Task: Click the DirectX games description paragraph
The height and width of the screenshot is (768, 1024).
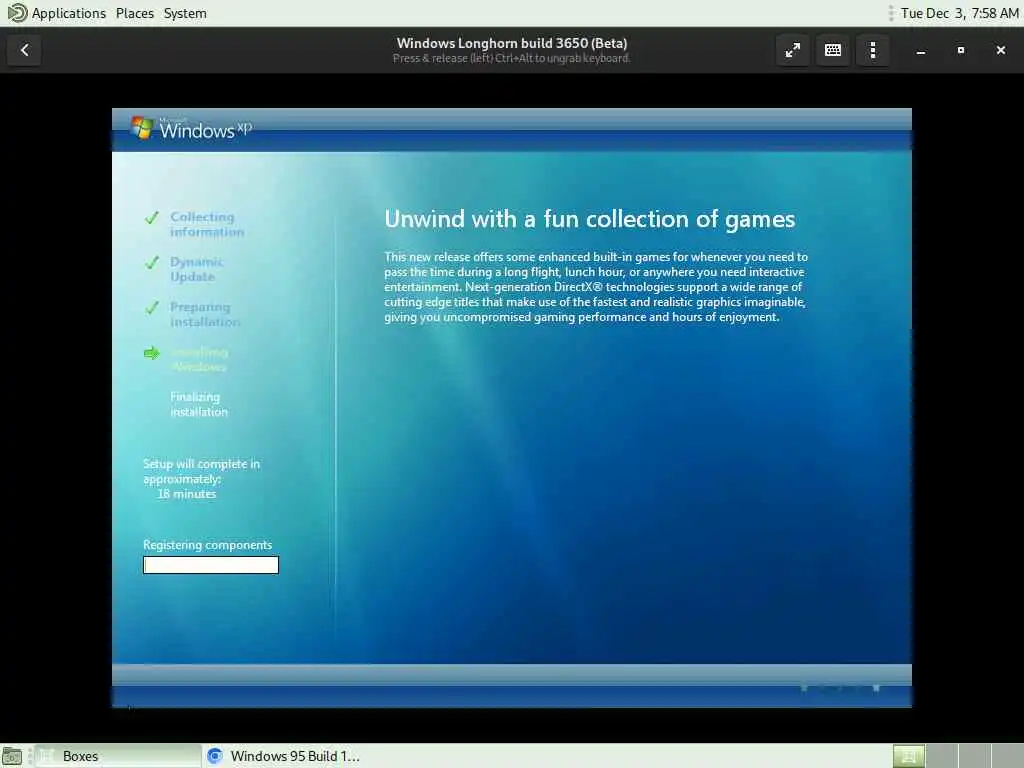Action: [596, 287]
